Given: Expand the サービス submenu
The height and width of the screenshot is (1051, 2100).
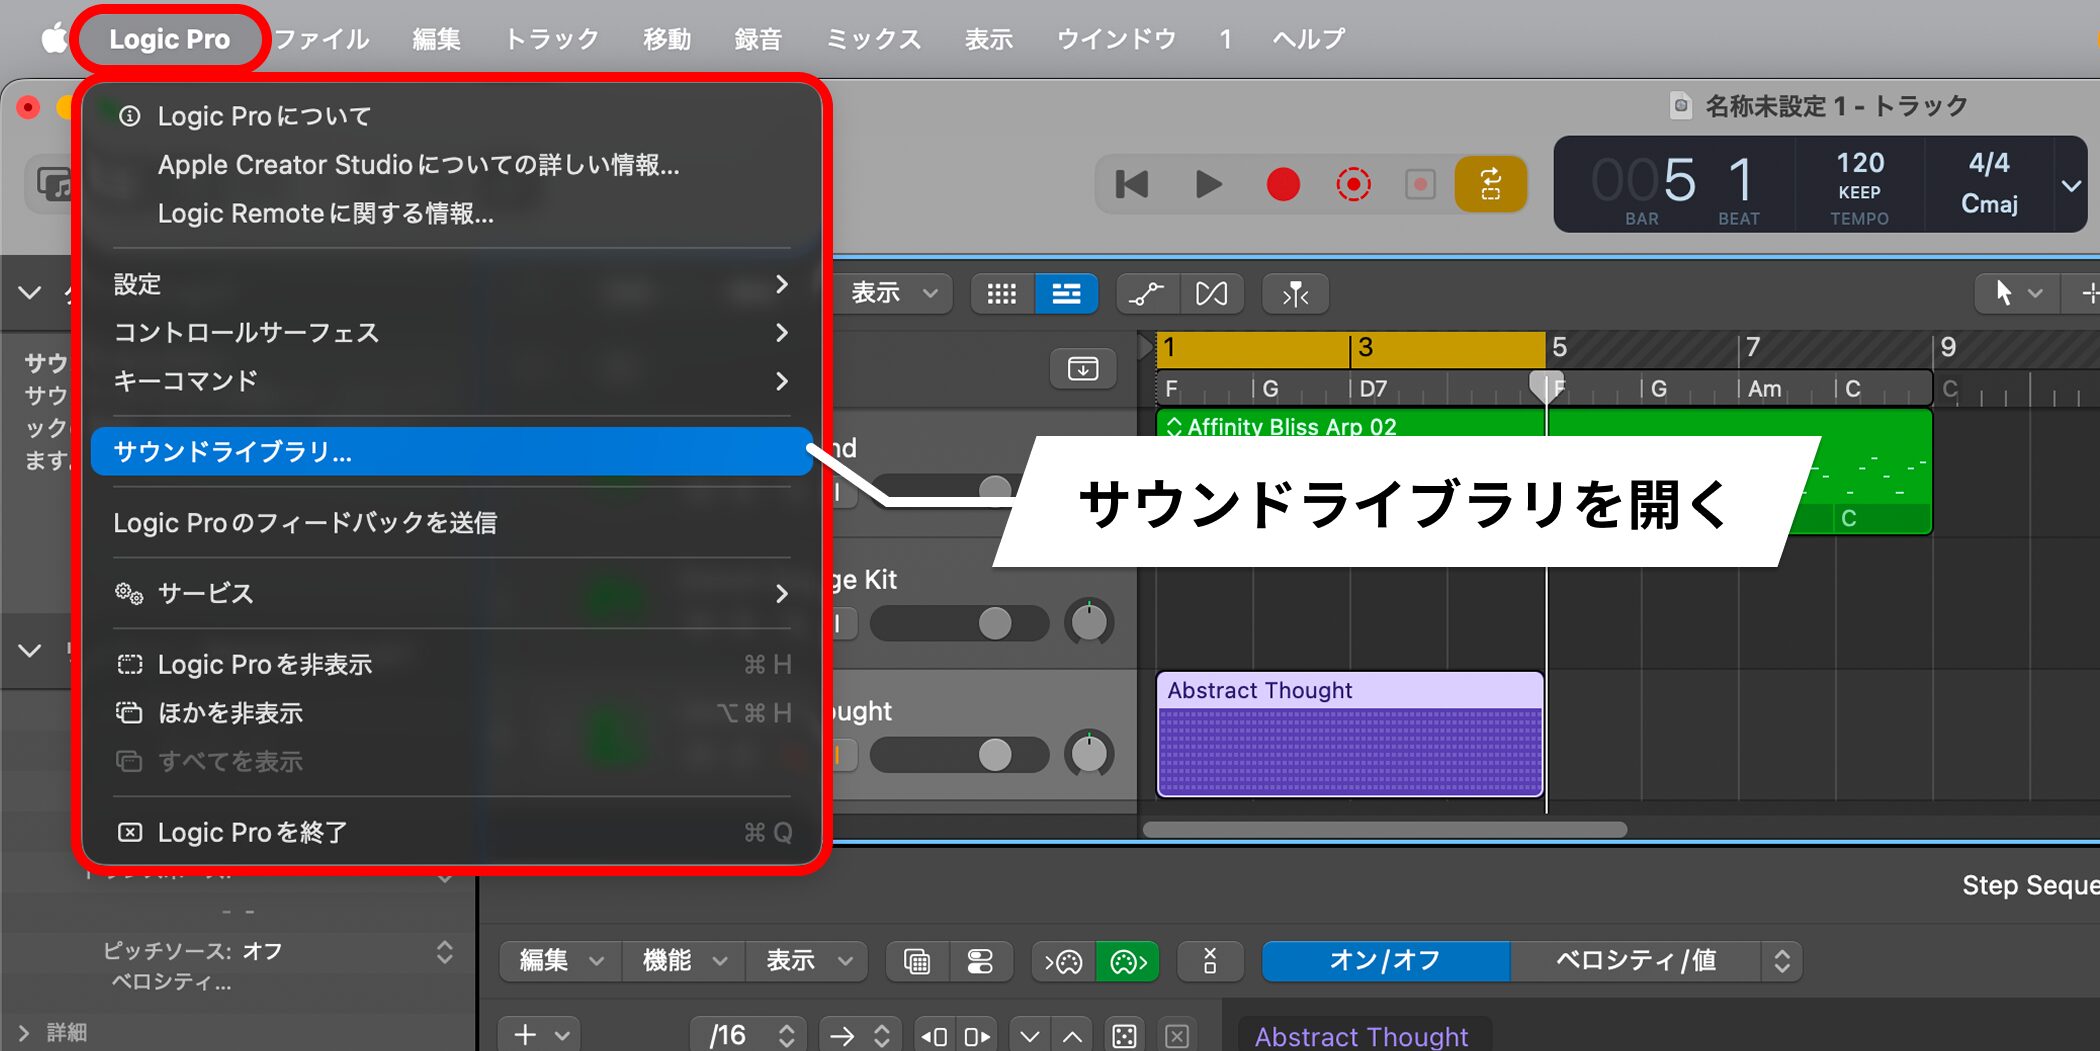Looking at the screenshot, I should 451,593.
